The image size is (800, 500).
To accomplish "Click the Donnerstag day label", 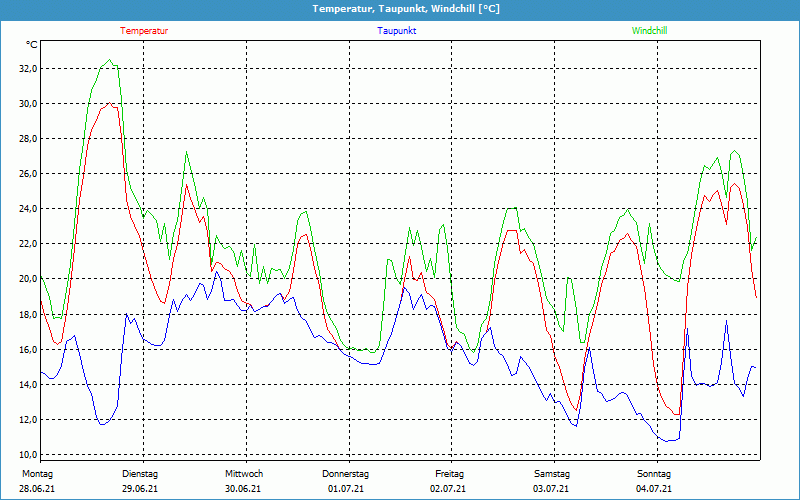I will [x=345, y=474].
